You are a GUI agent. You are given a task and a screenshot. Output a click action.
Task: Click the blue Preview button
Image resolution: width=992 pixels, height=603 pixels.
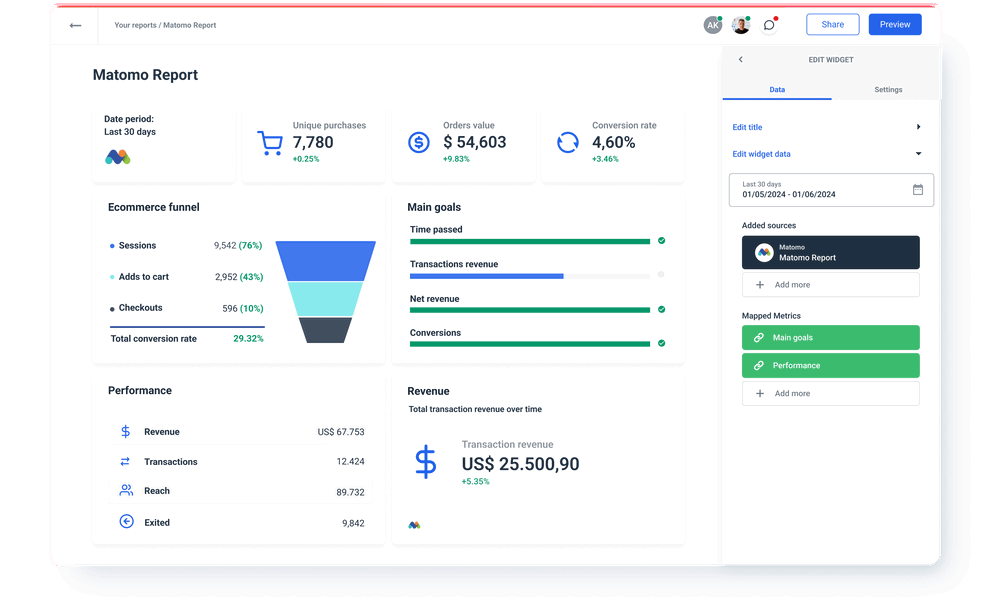[895, 25]
